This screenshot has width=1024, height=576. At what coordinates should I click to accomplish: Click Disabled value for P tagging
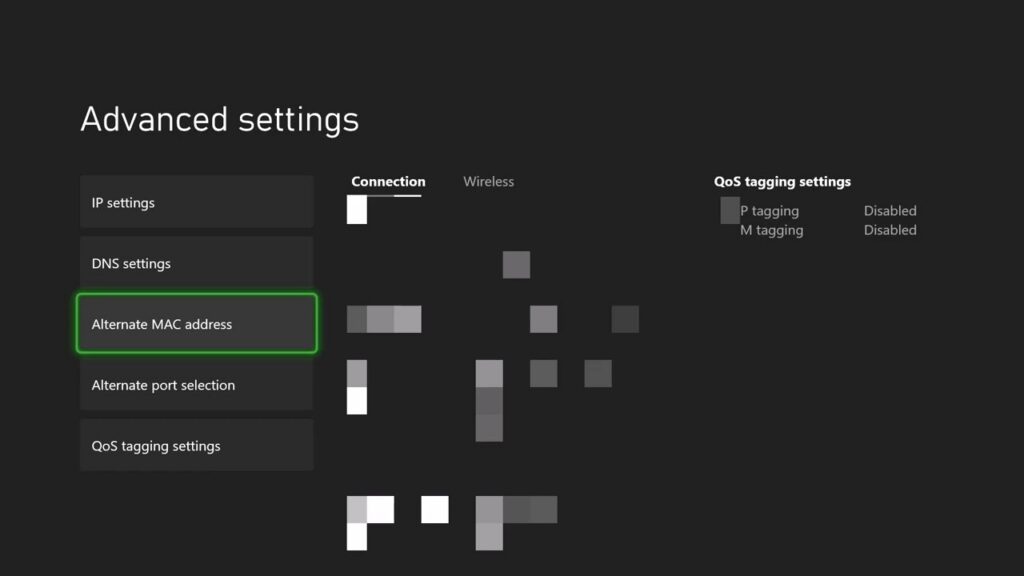889,210
